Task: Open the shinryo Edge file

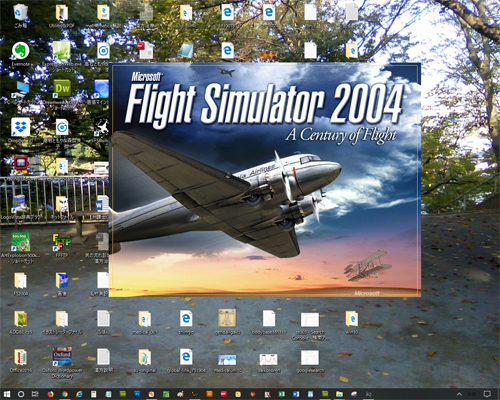Action: pyautogui.click(x=186, y=319)
